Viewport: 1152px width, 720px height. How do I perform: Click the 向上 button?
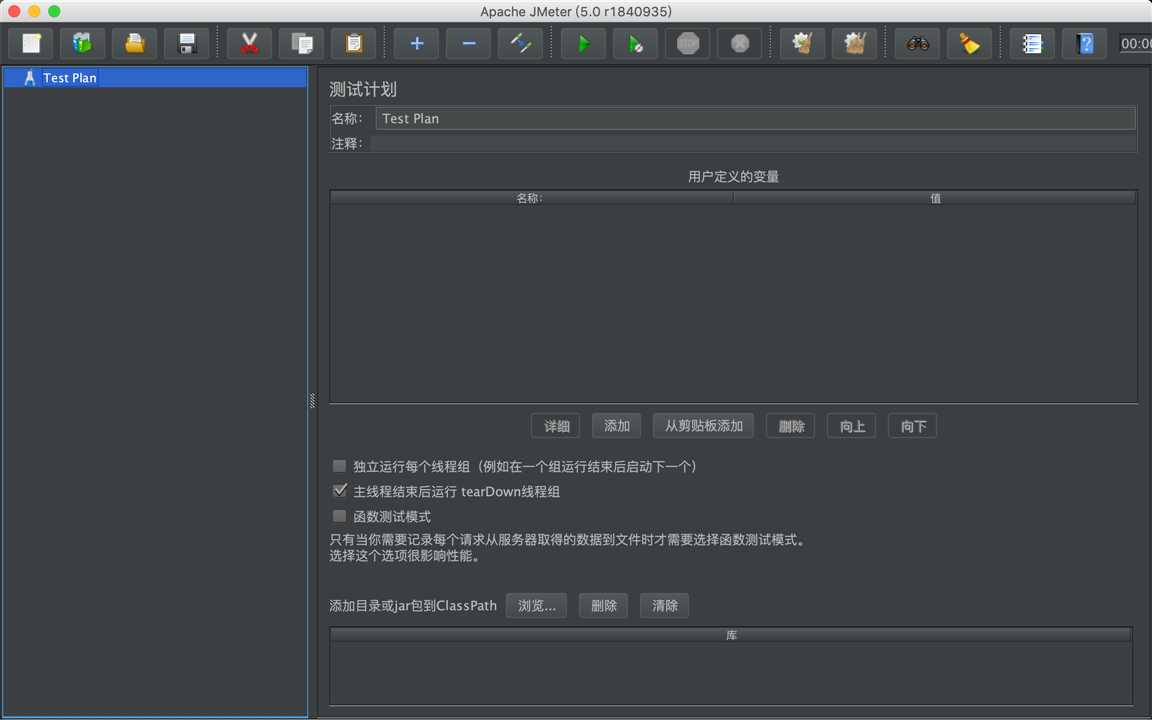coord(852,426)
